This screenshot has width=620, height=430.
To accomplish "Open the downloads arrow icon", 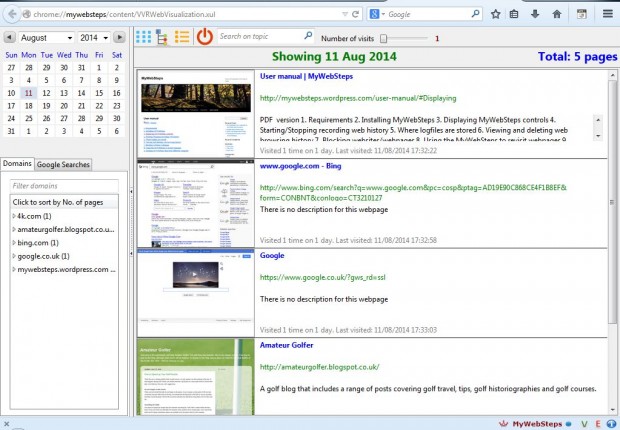I will pyautogui.click(x=535, y=14).
